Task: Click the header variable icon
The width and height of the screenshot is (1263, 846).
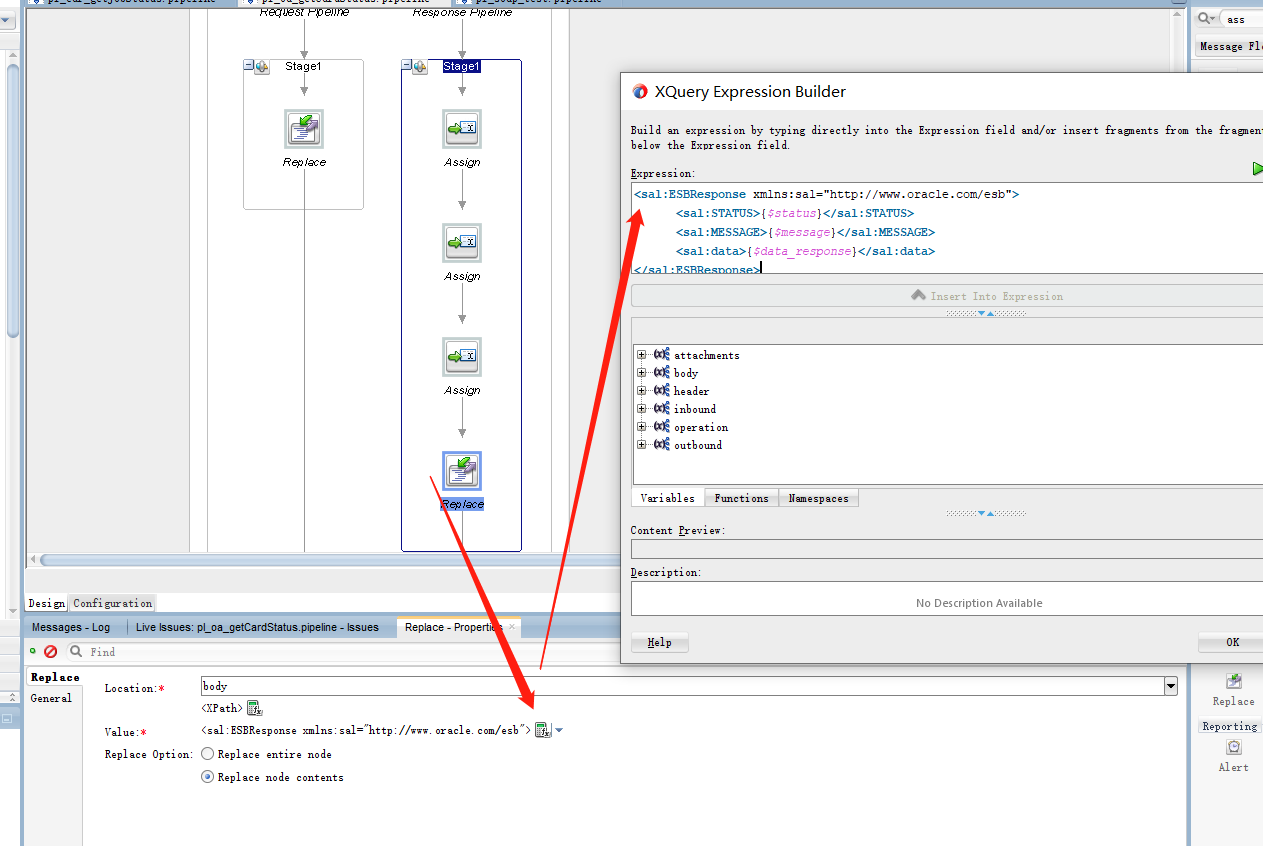Action: tap(661, 391)
